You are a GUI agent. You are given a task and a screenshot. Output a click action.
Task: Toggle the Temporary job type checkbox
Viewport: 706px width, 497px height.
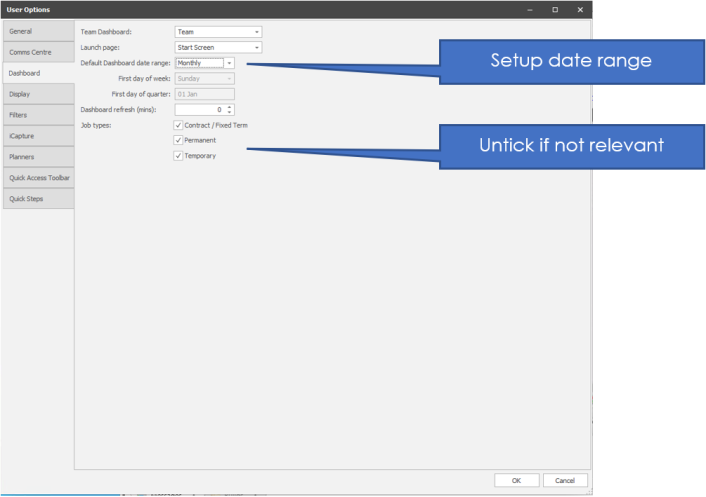tap(178, 156)
